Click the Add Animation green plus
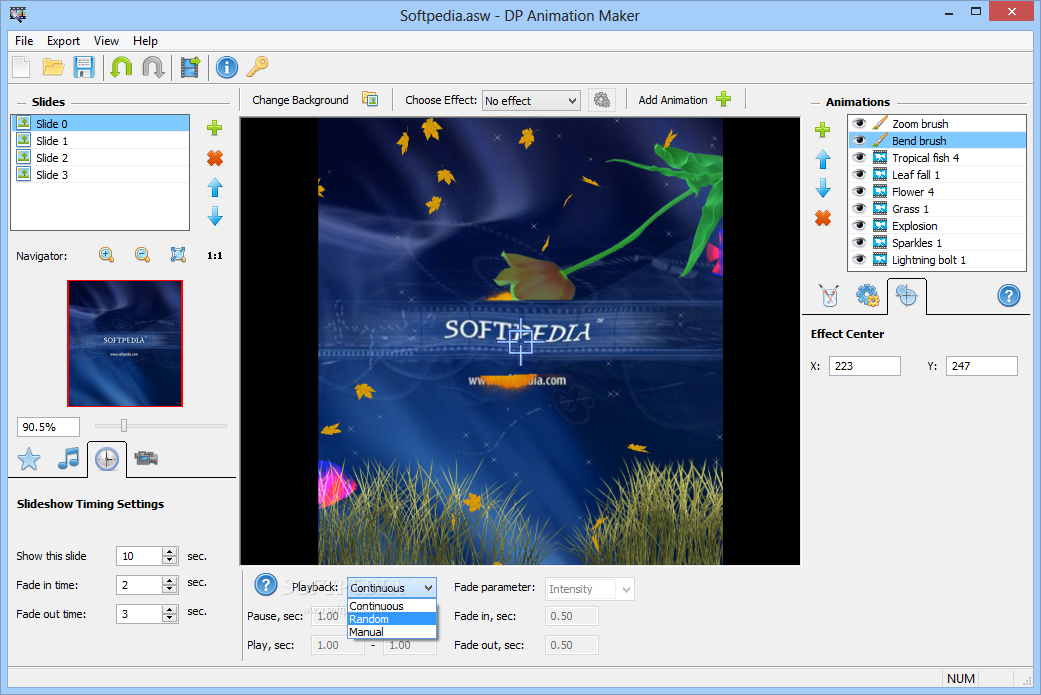Viewport: 1041px width, 695px height. pos(724,99)
